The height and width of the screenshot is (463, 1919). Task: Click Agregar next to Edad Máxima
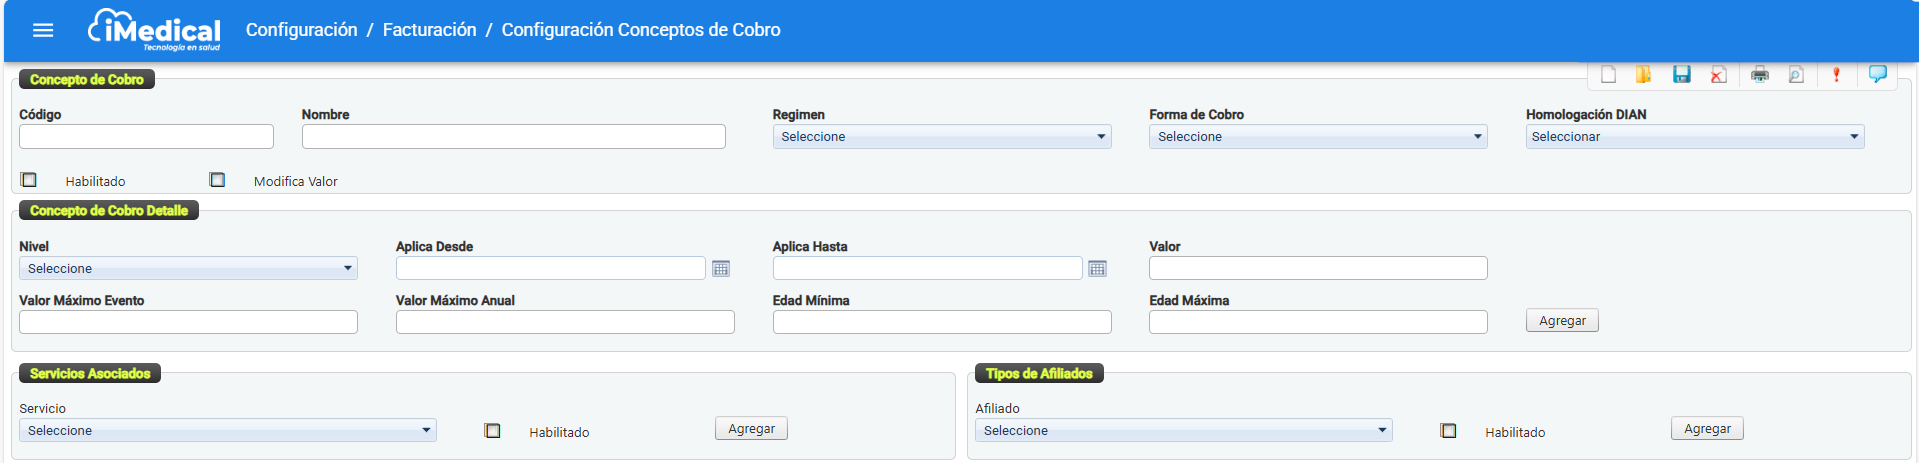pos(1561,321)
